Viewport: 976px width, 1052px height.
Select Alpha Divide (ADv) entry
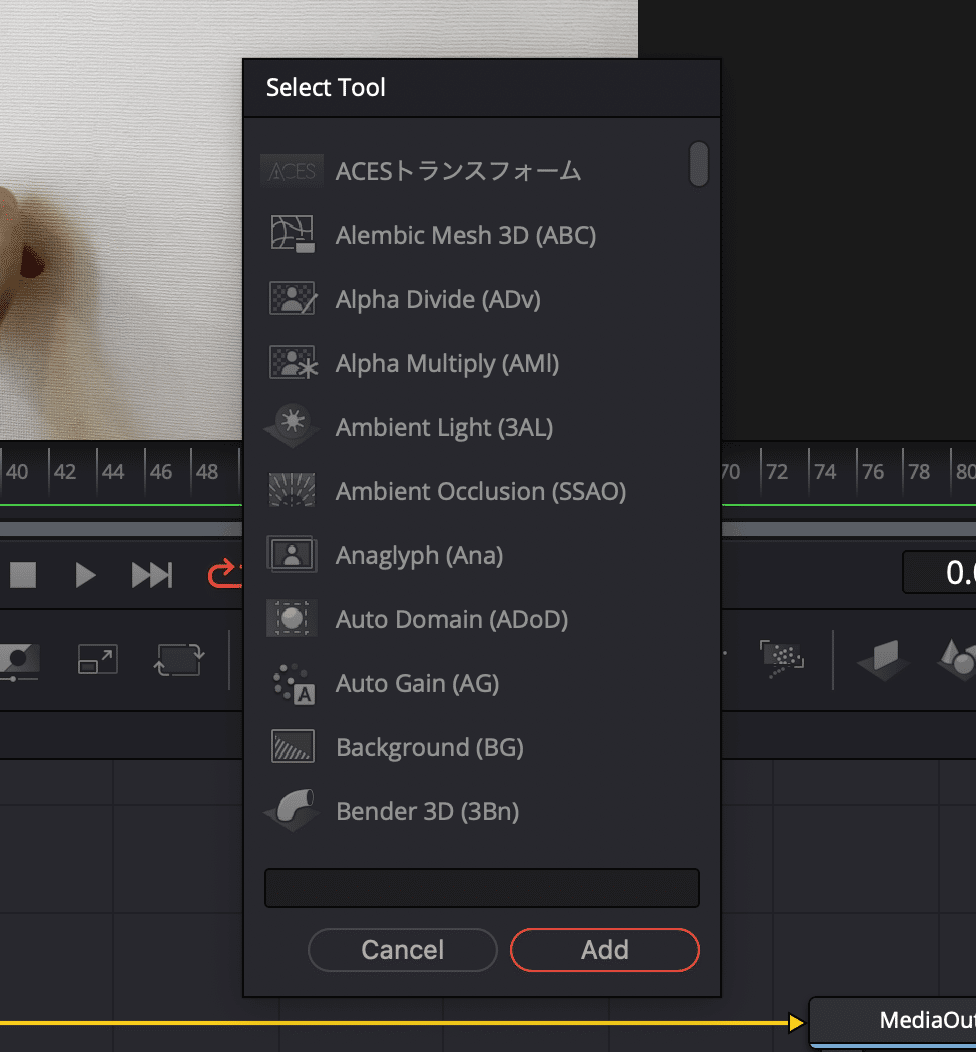(x=438, y=299)
